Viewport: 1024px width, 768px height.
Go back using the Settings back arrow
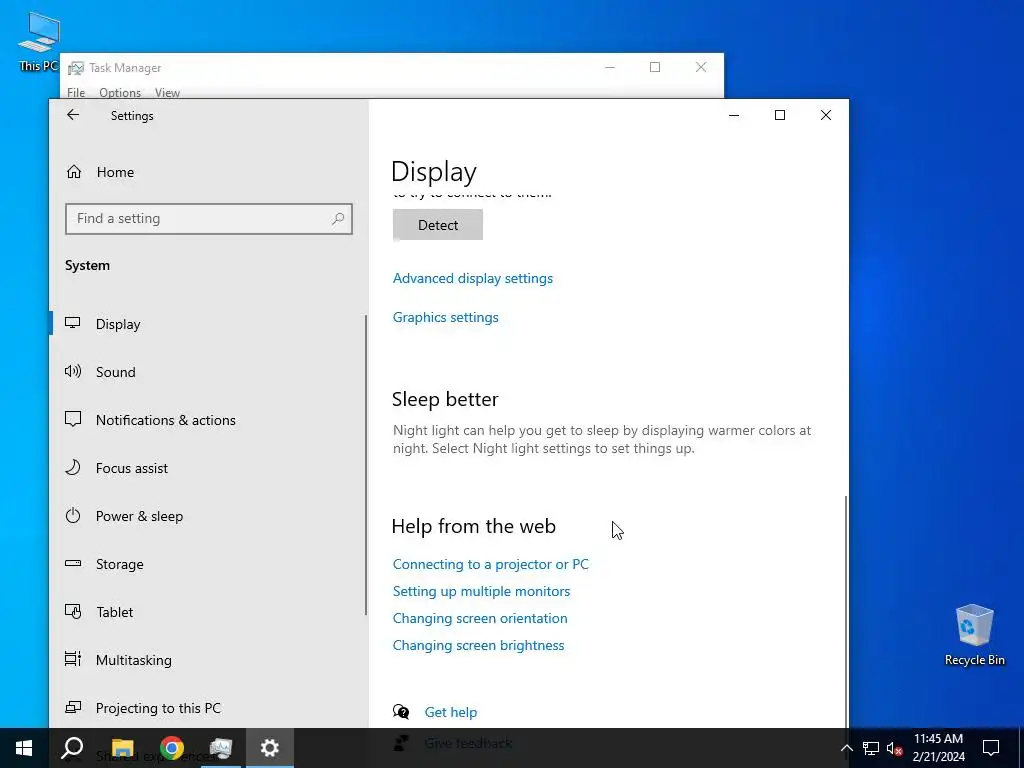pyautogui.click(x=72, y=115)
